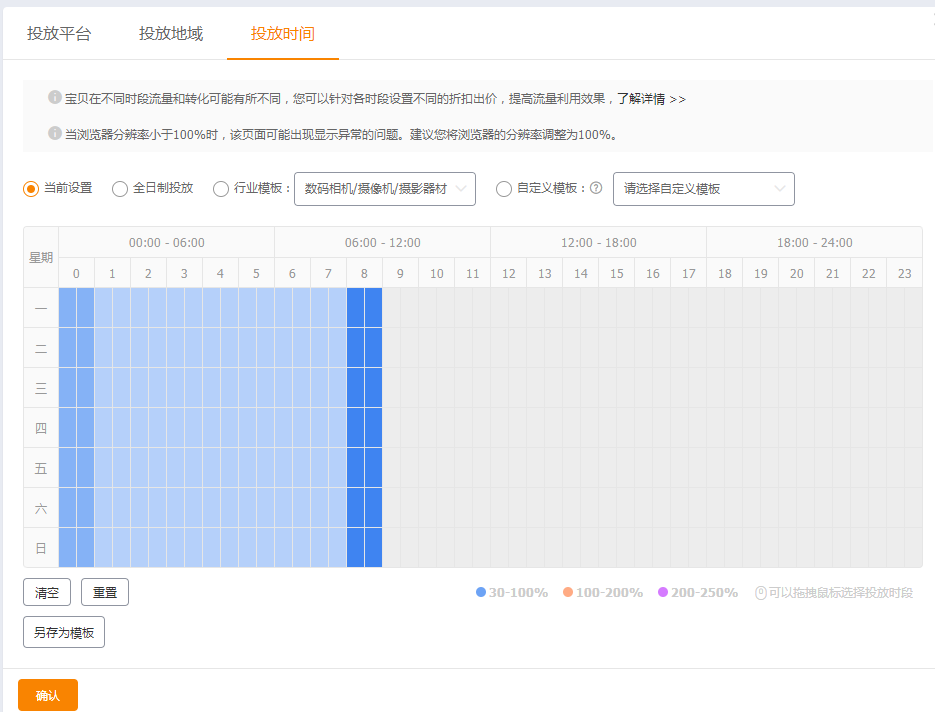Image resolution: width=935 pixels, height=712 pixels.
Task: Click the chevron on the industry template dropdown
Action: 460,189
